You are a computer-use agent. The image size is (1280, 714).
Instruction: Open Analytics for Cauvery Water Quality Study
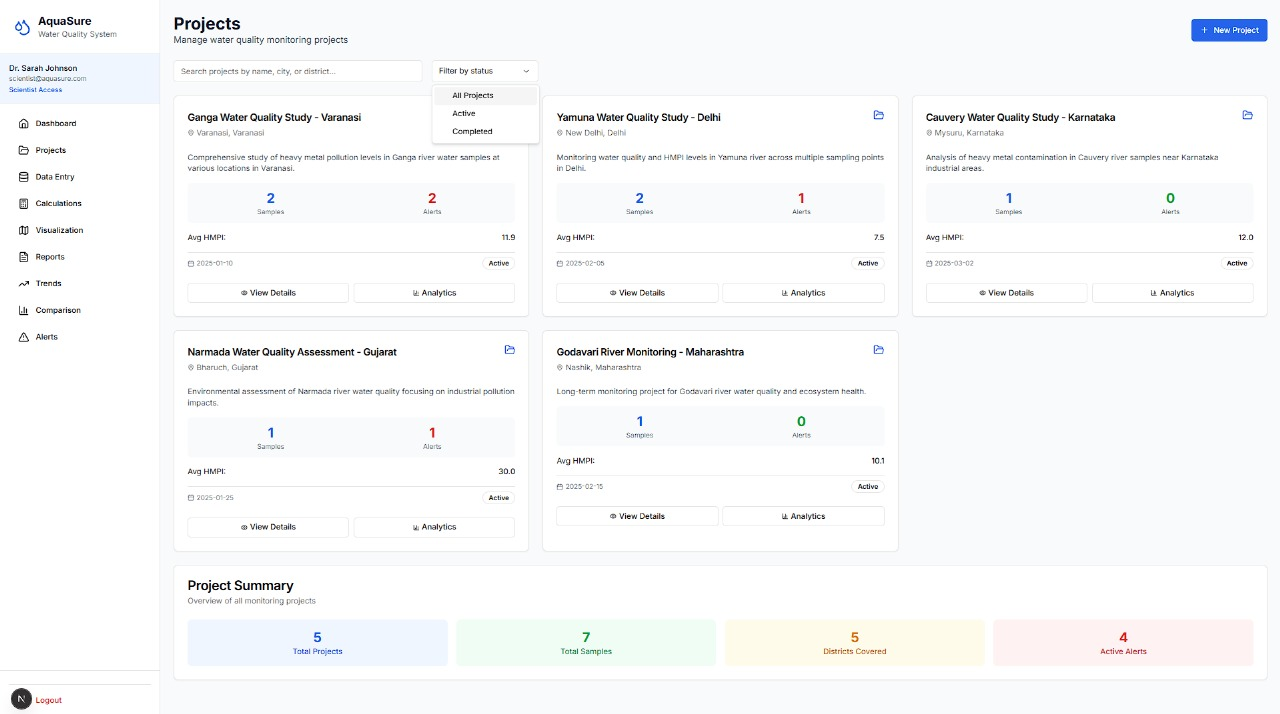[x=1172, y=293]
